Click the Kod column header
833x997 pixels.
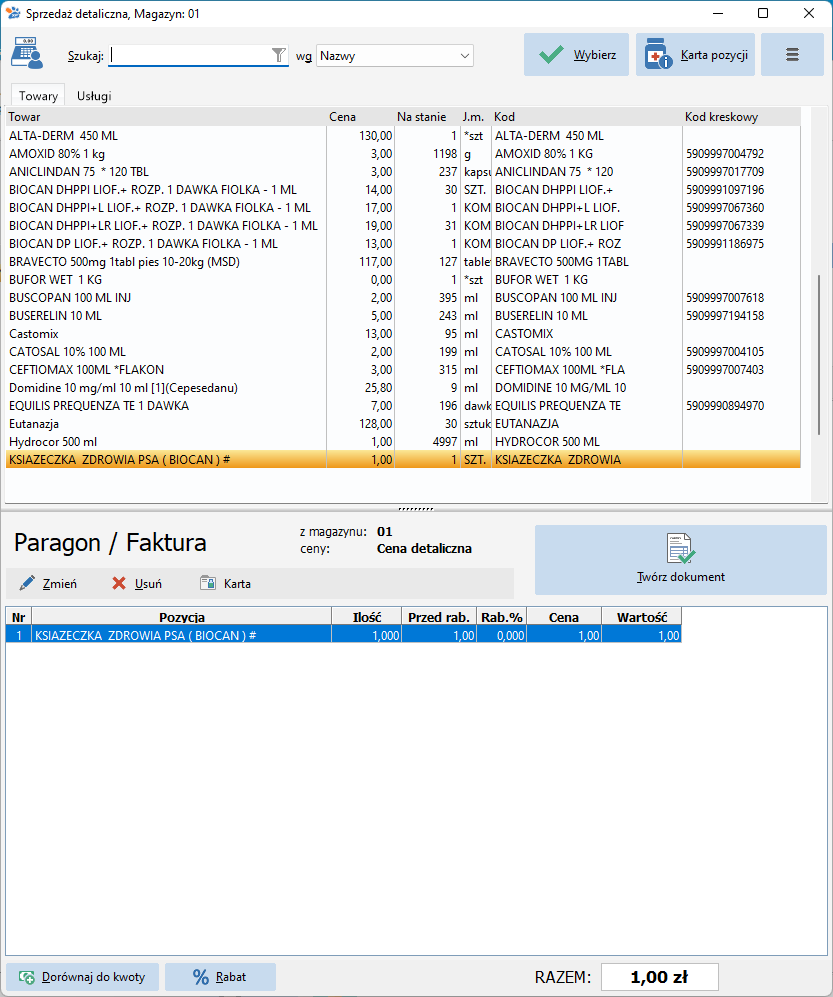[587, 117]
